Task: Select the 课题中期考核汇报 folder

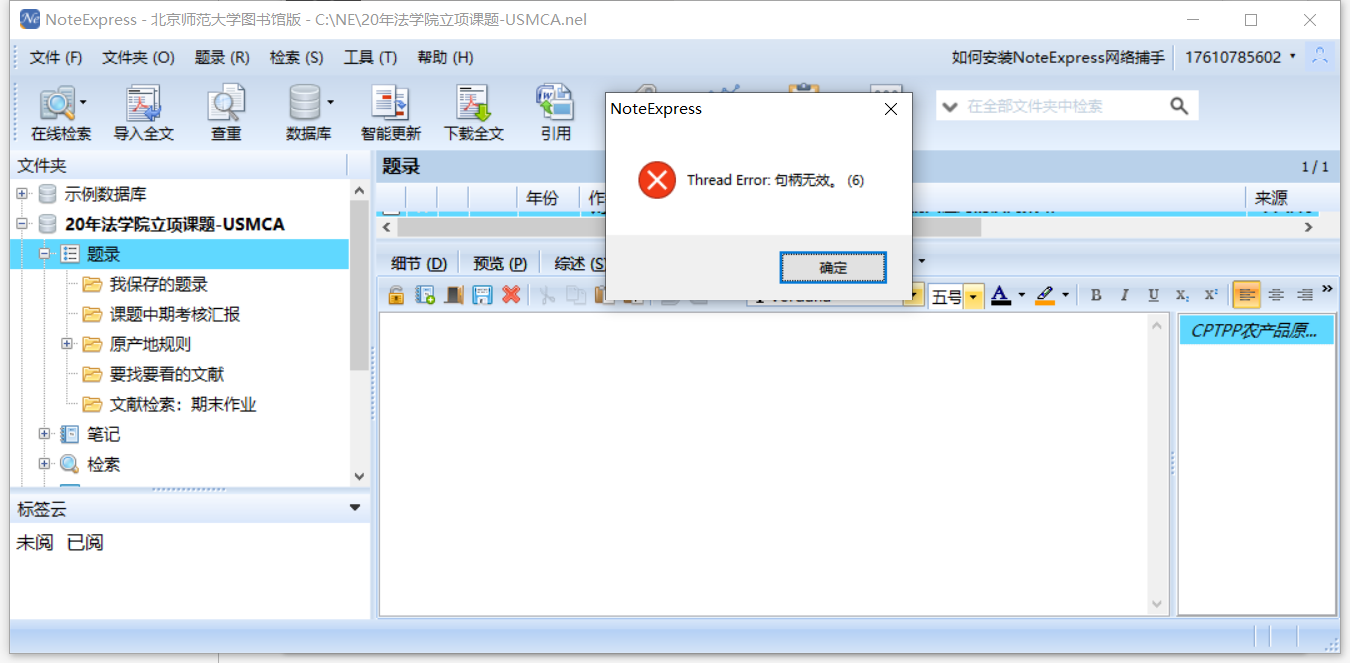Action: [x=174, y=314]
